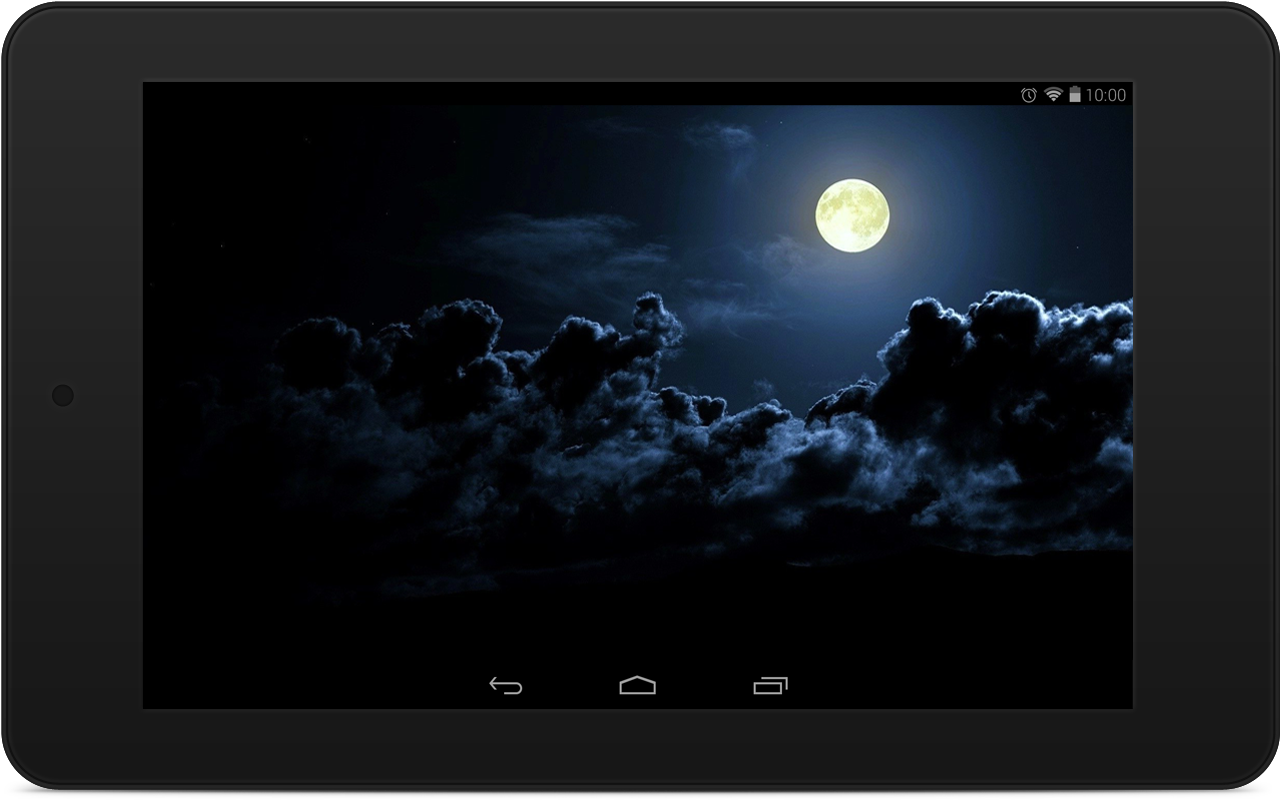Tap the Wi-Fi signal status icon

(x=1053, y=94)
